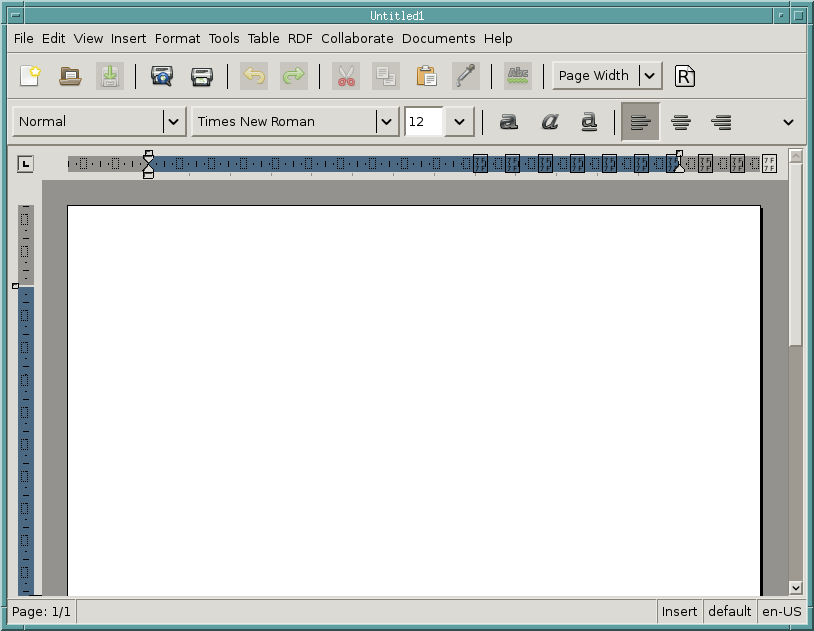Print the document using the printer icon

pyautogui.click(x=202, y=76)
